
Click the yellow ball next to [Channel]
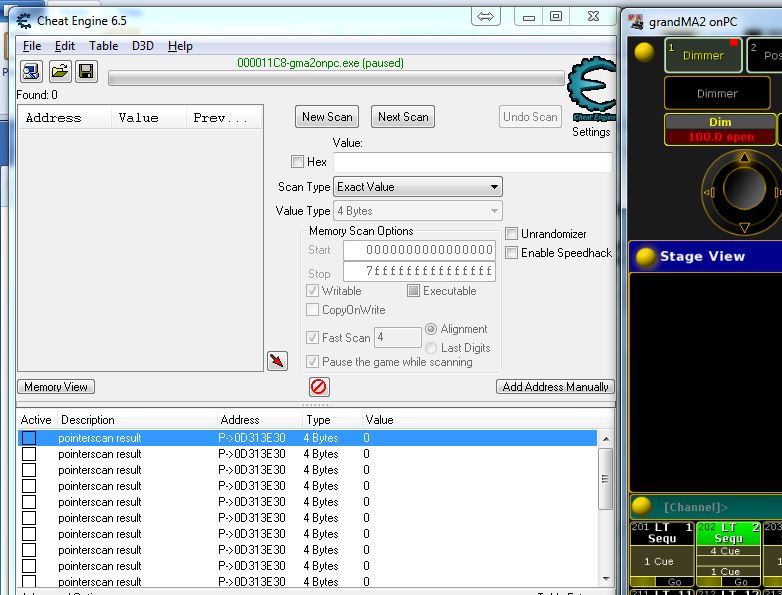click(641, 506)
